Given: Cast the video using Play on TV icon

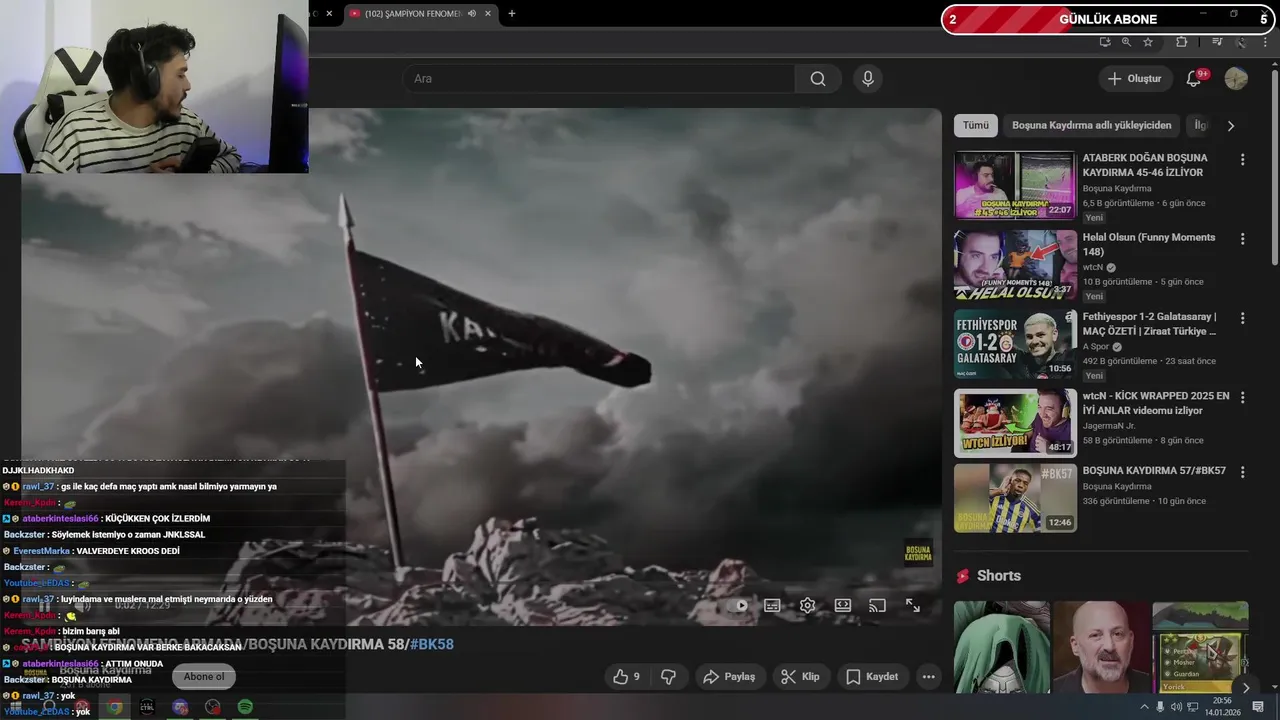Looking at the screenshot, I should (877, 605).
